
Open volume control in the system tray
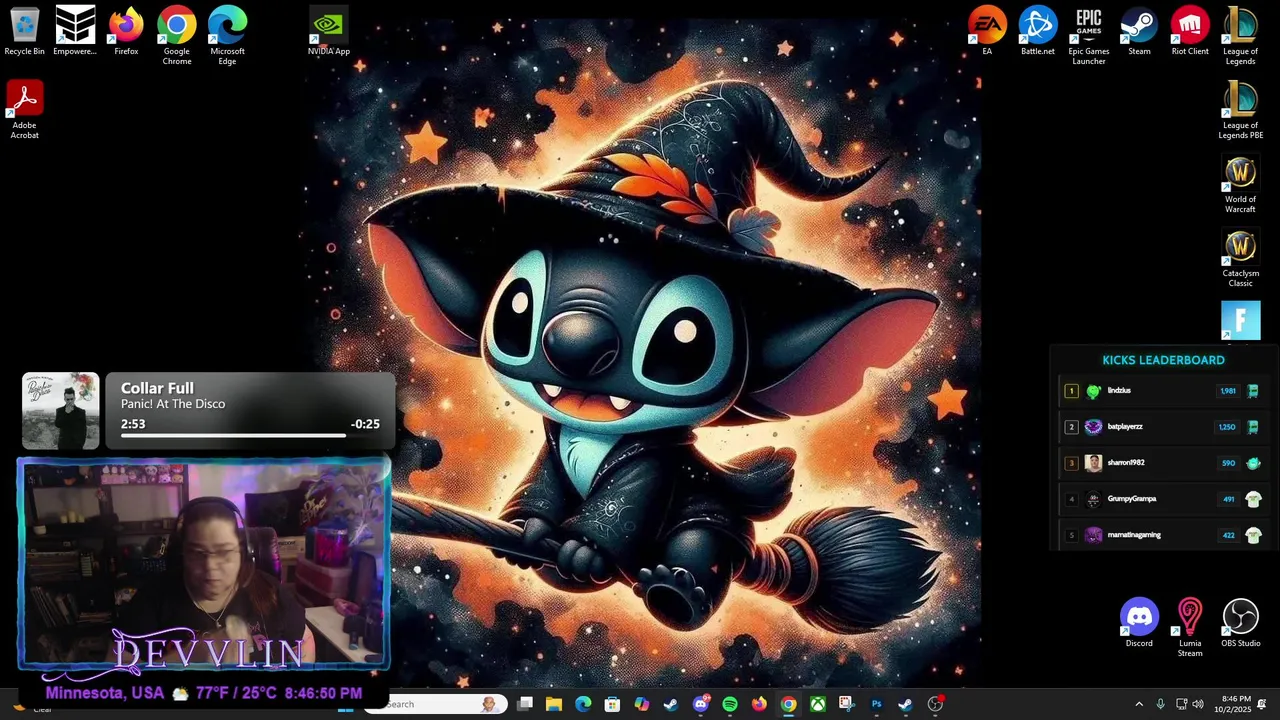point(1198,704)
